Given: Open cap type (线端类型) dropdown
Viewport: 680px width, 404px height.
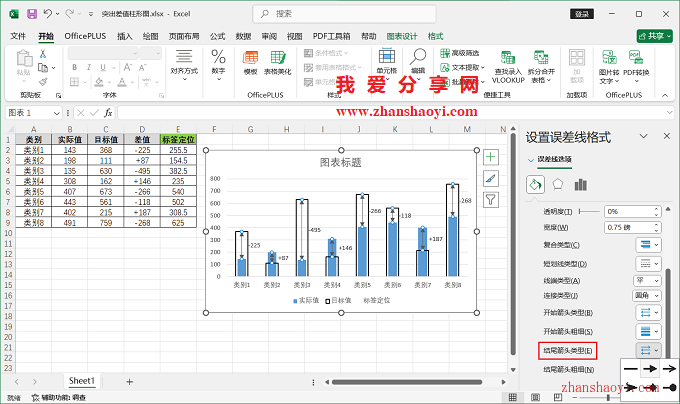Looking at the screenshot, I should (647, 281).
